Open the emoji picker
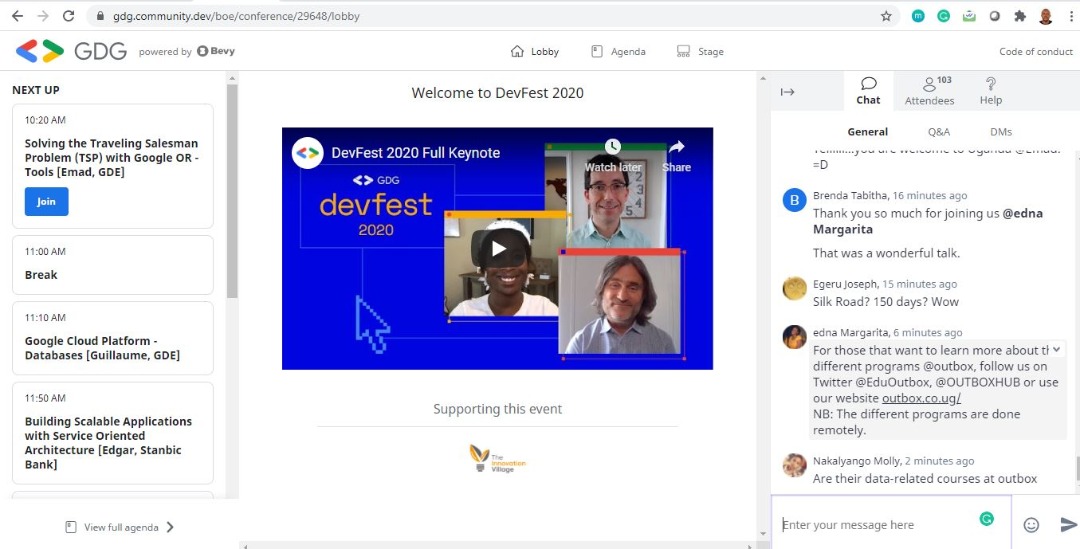This screenshot has width=1080, height=549. coord(1030,525)
